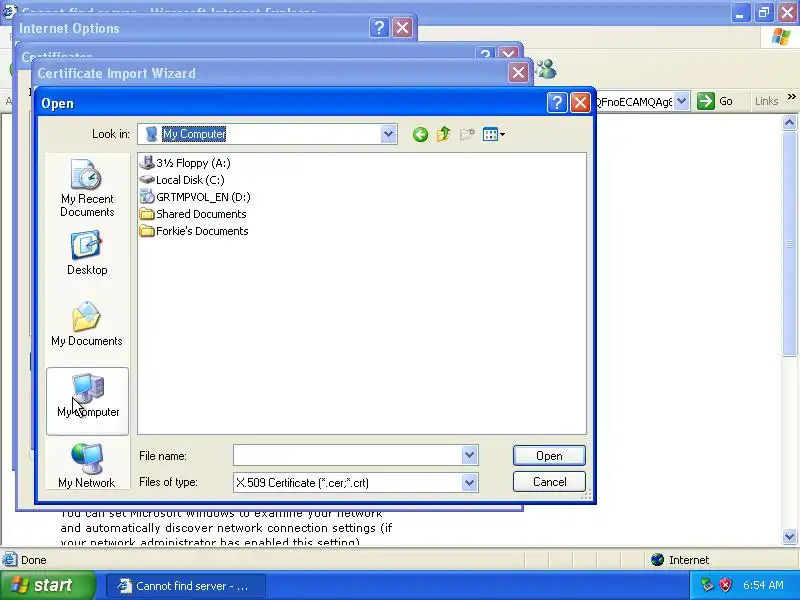Image resolution: width=800 pixels, height=600 pixels.
Task: Select the Local Disk (C:) drive
Action: click(x=182, y=180)
